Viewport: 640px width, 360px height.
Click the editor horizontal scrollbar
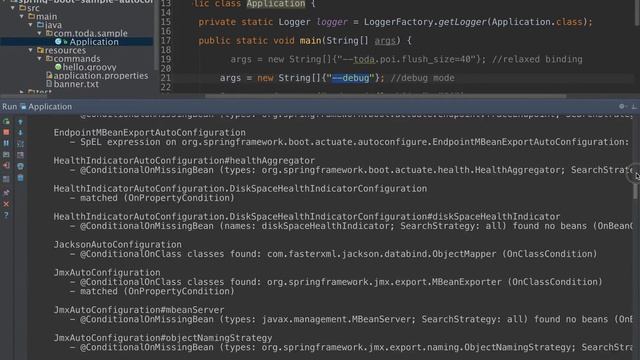(x=385, y=96)
